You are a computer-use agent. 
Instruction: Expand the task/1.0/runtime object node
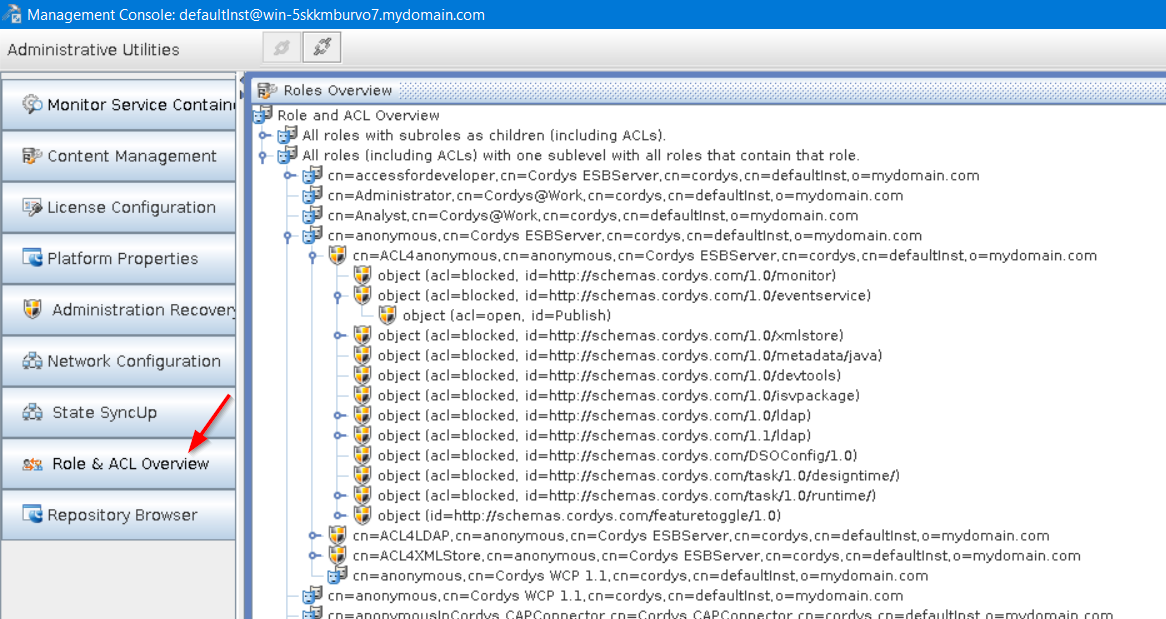339,495
